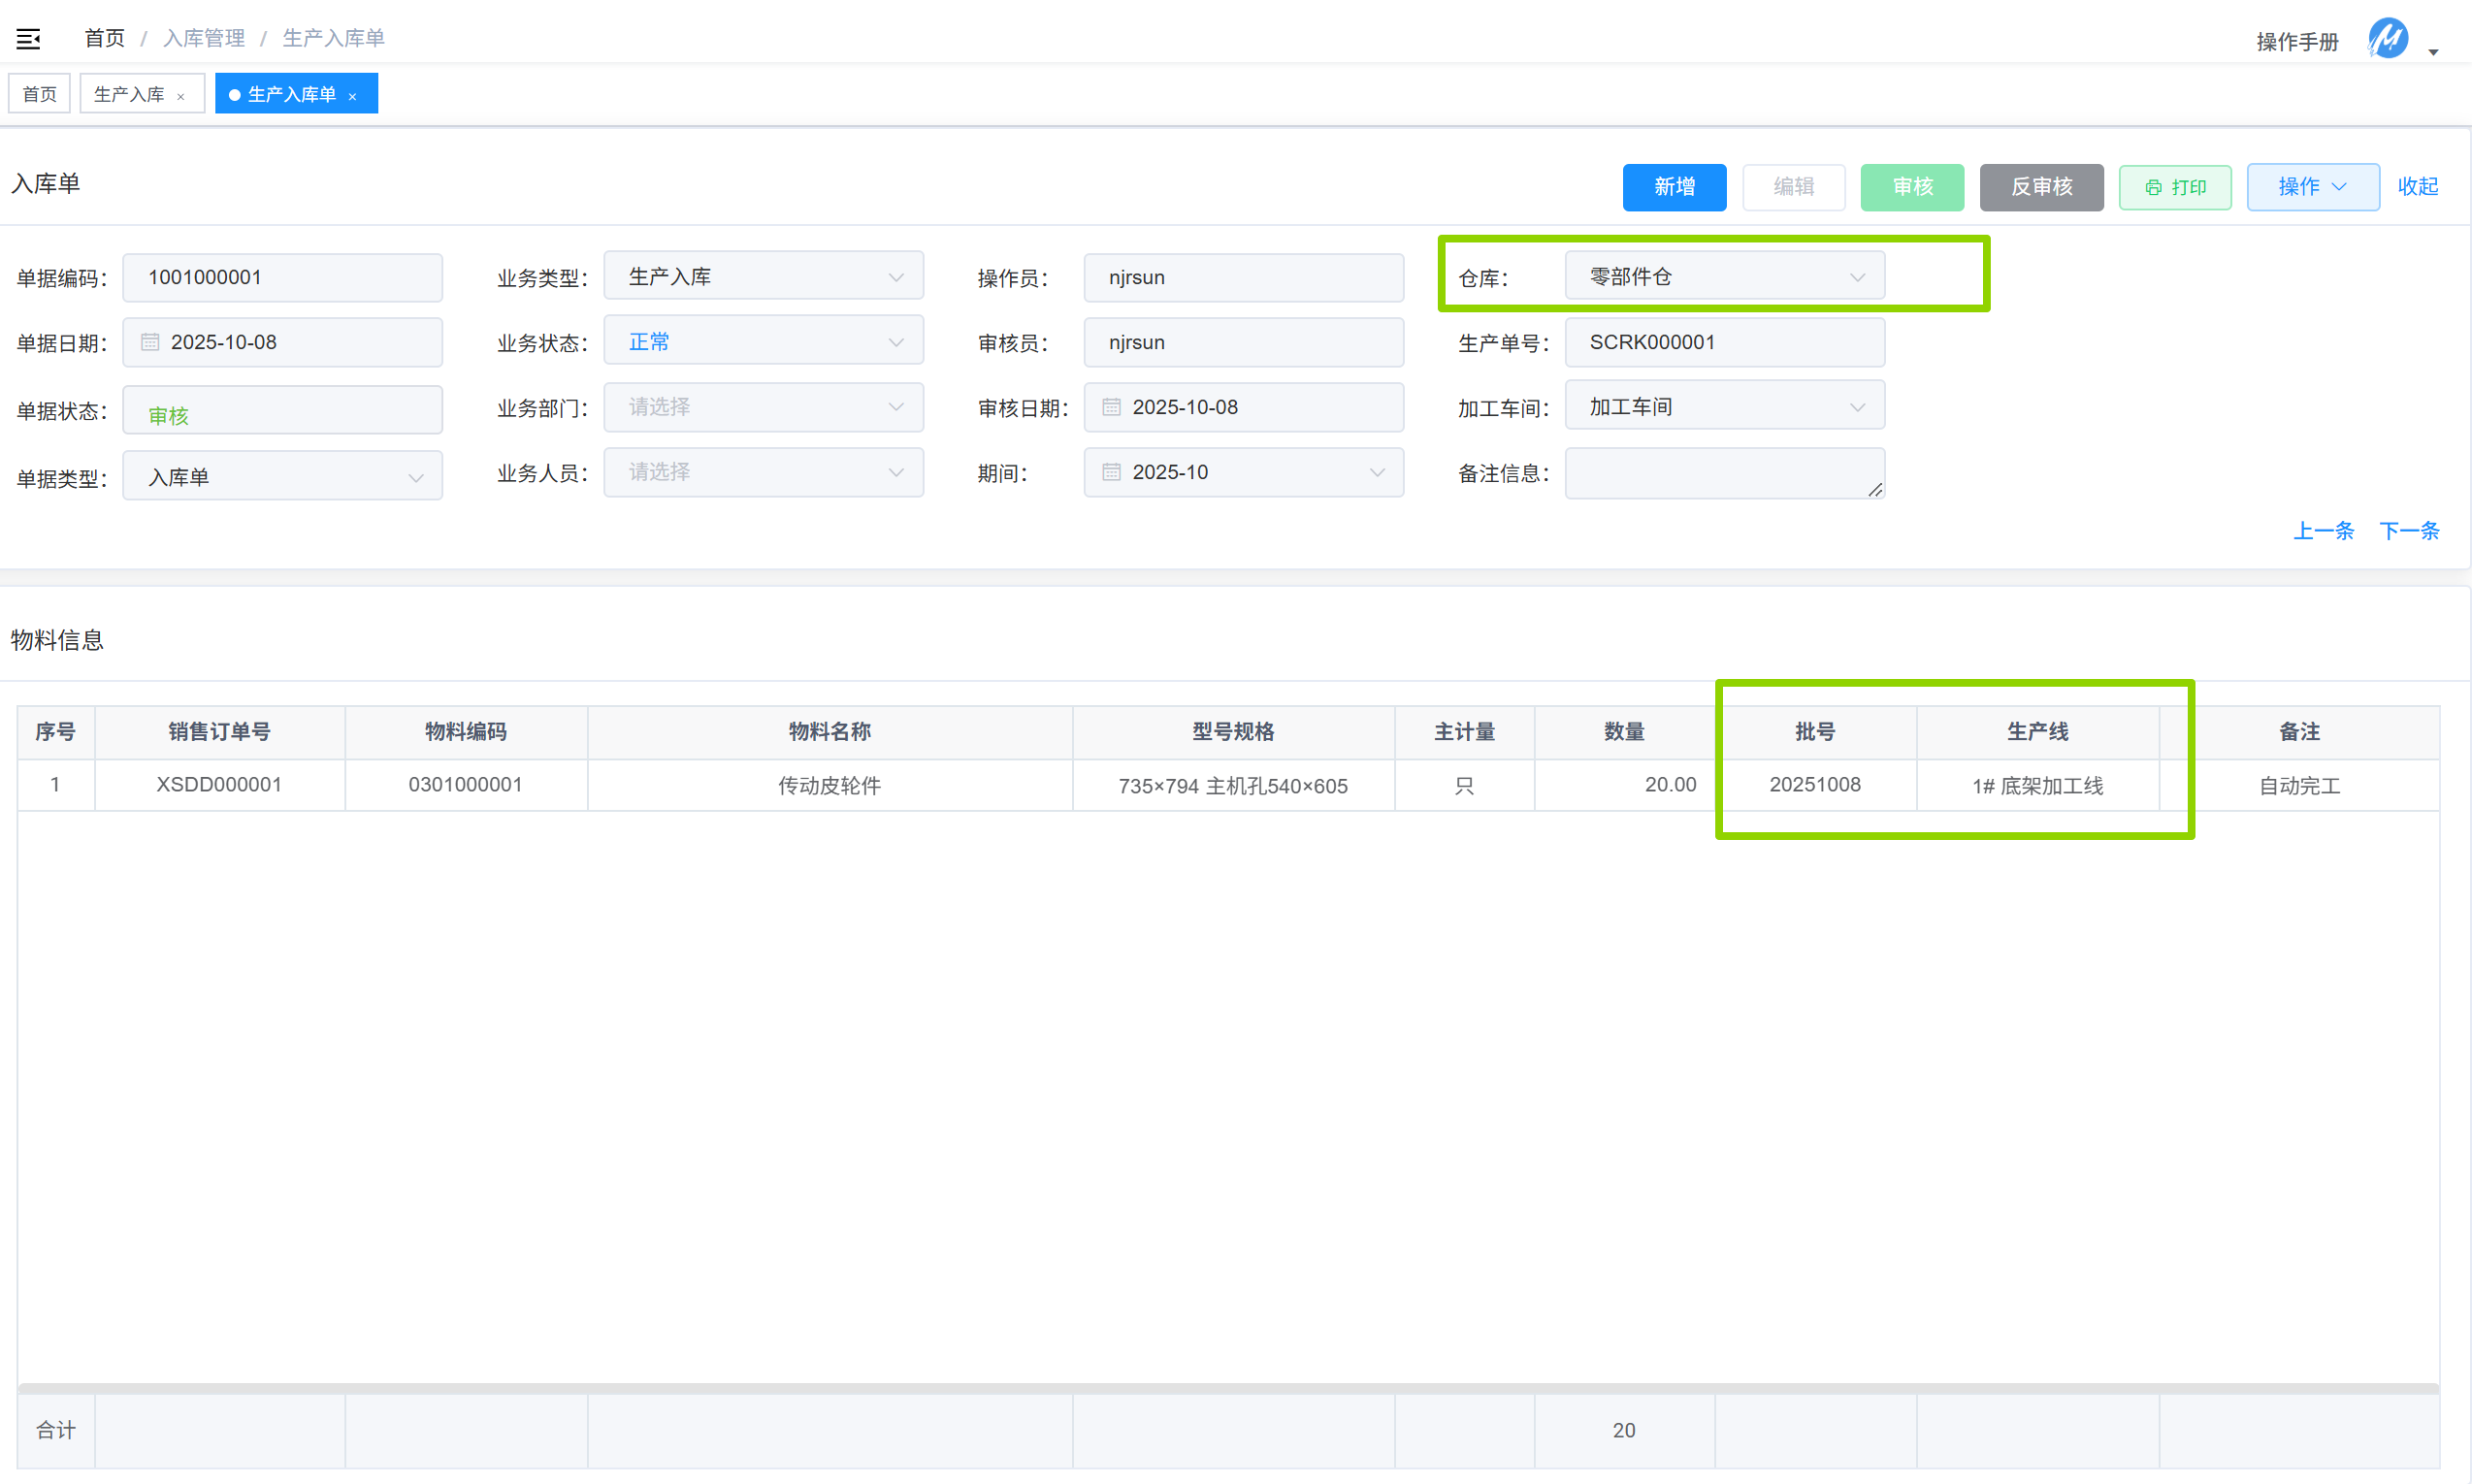Click the calendar icon in 期间 field
Screen dimensions: 2472x1484
click(1111, 472)
